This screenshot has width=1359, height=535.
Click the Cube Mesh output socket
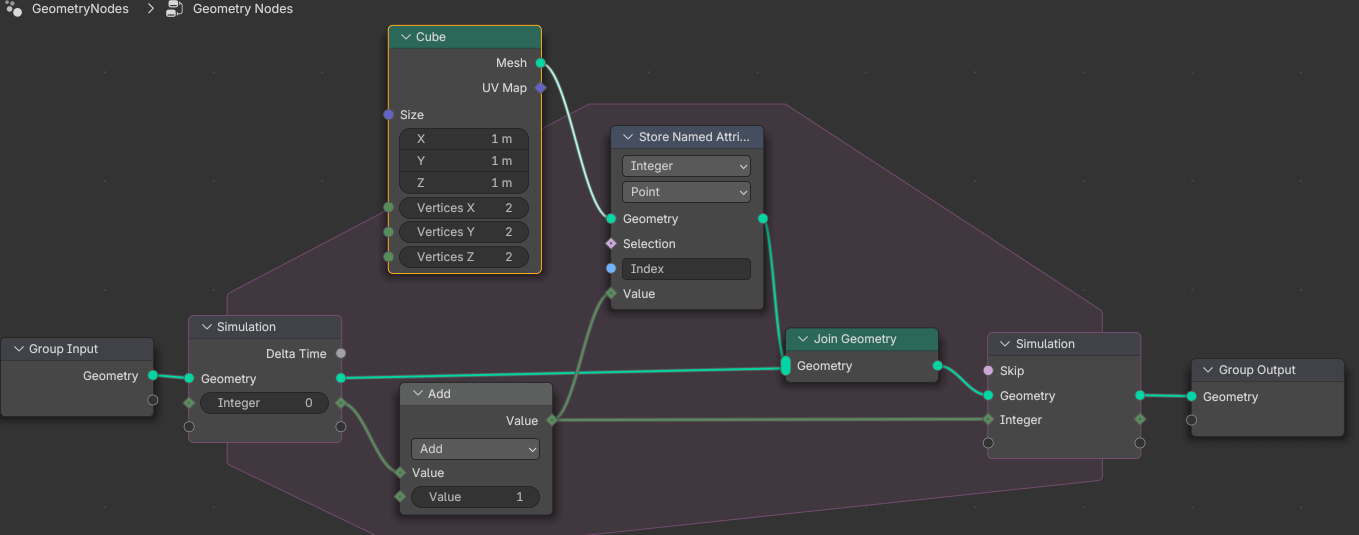pos(540,63)
